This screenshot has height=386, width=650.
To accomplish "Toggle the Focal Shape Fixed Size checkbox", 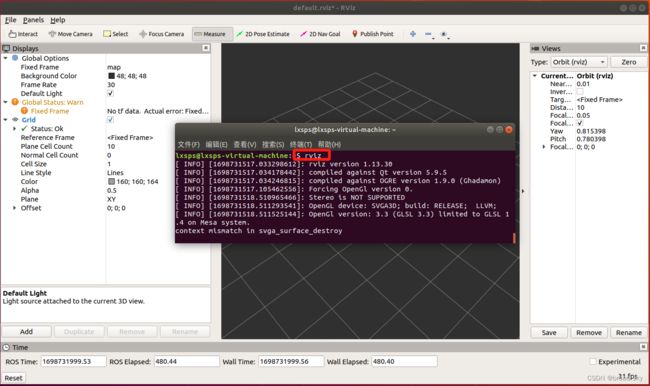I will 580,123.
